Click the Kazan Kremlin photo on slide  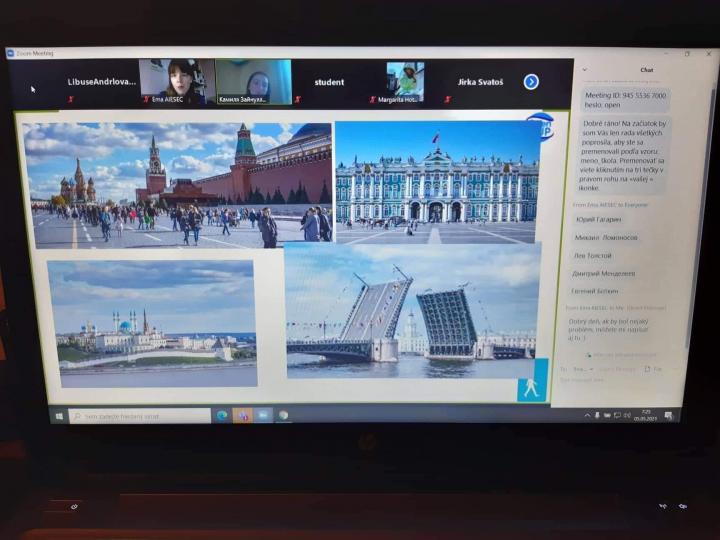[x=152, y=324]
